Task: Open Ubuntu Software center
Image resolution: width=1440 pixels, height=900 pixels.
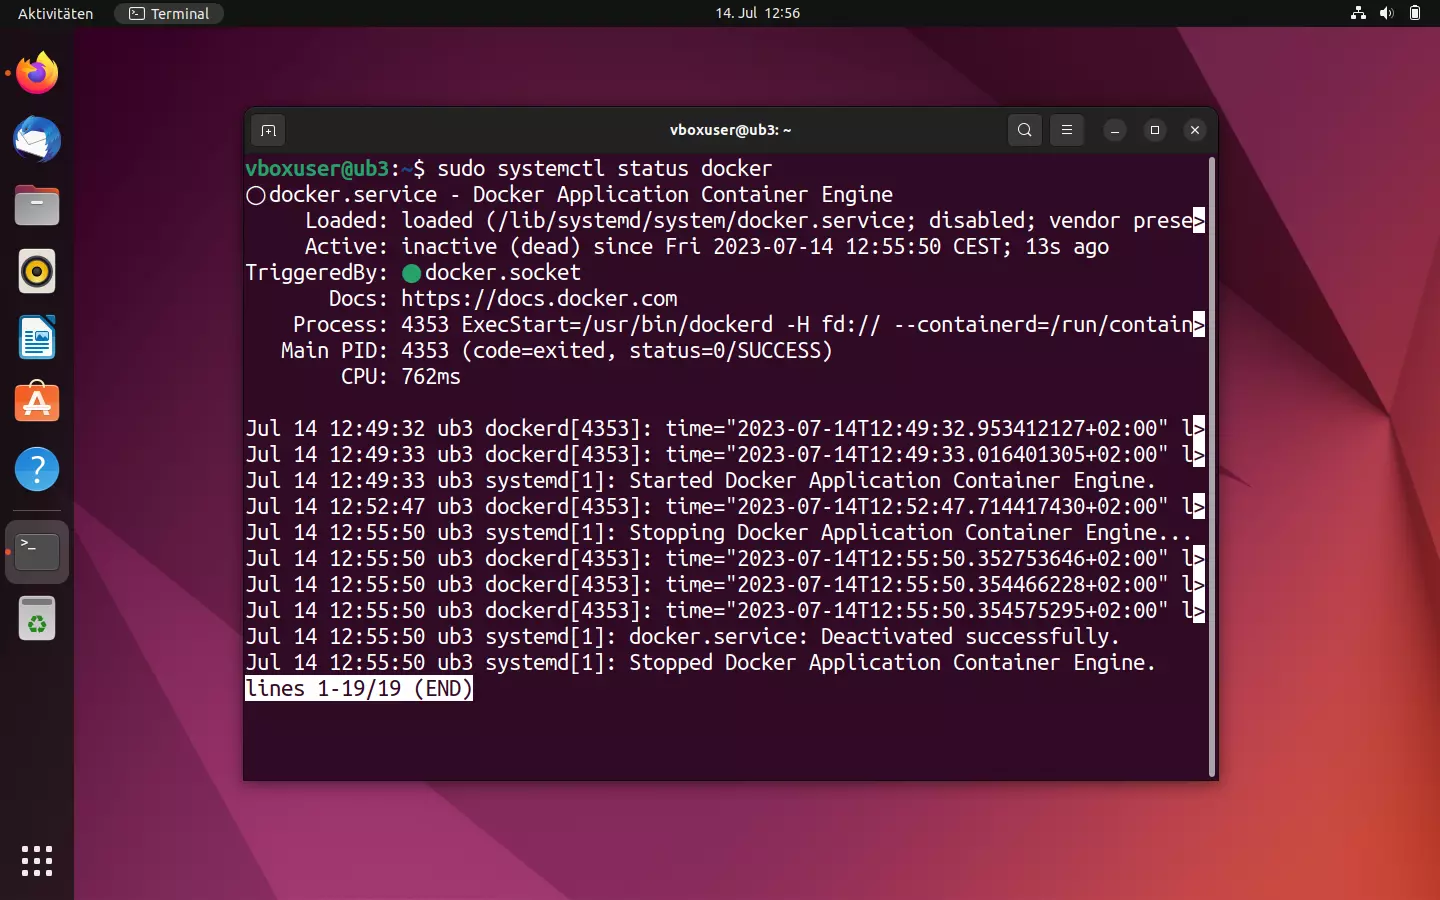Action: (x=36, y=403)
